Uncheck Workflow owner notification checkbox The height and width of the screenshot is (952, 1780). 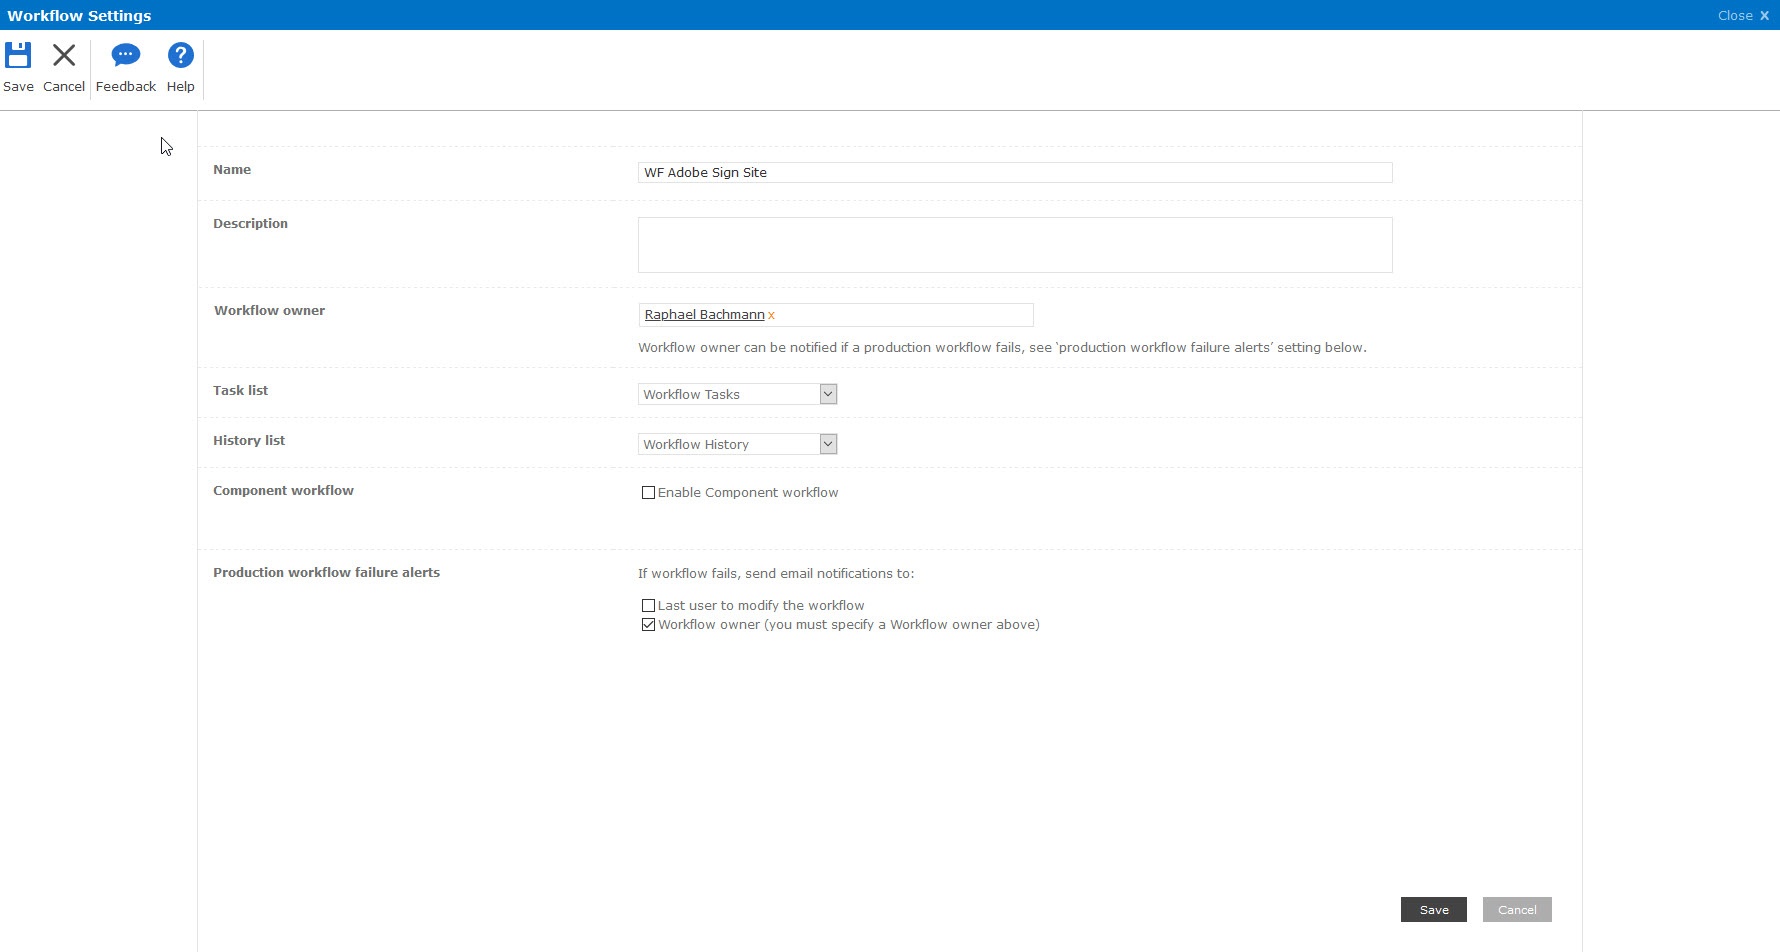648,624
